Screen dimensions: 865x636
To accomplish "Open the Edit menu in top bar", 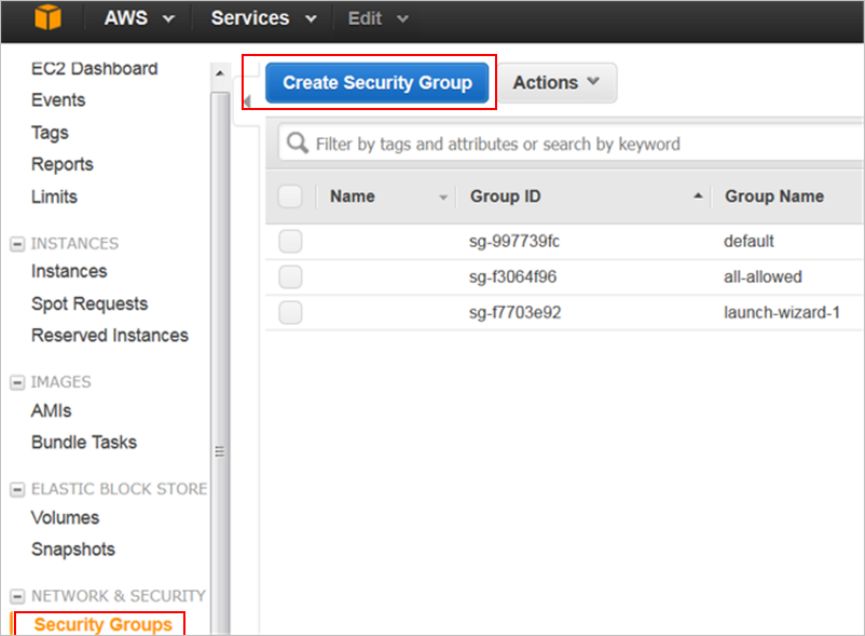I will [378, 18].
